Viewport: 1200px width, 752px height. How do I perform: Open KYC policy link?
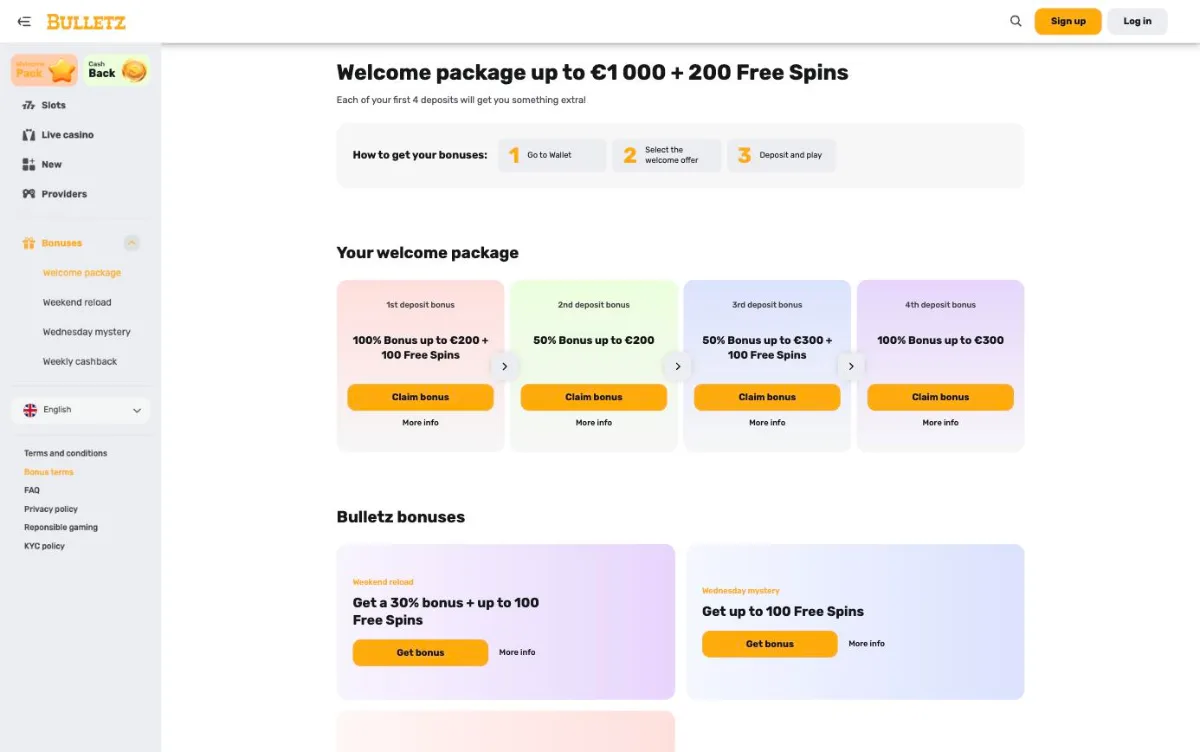coord(44,546)
